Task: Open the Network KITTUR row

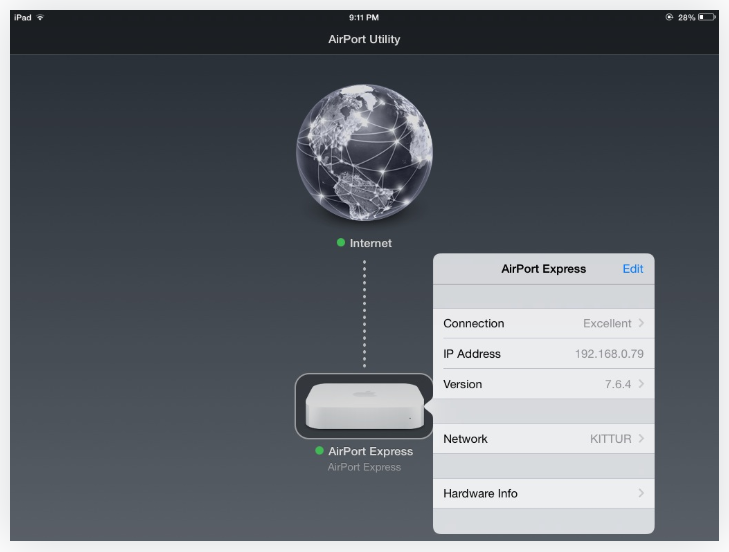Action: (543, 439)
